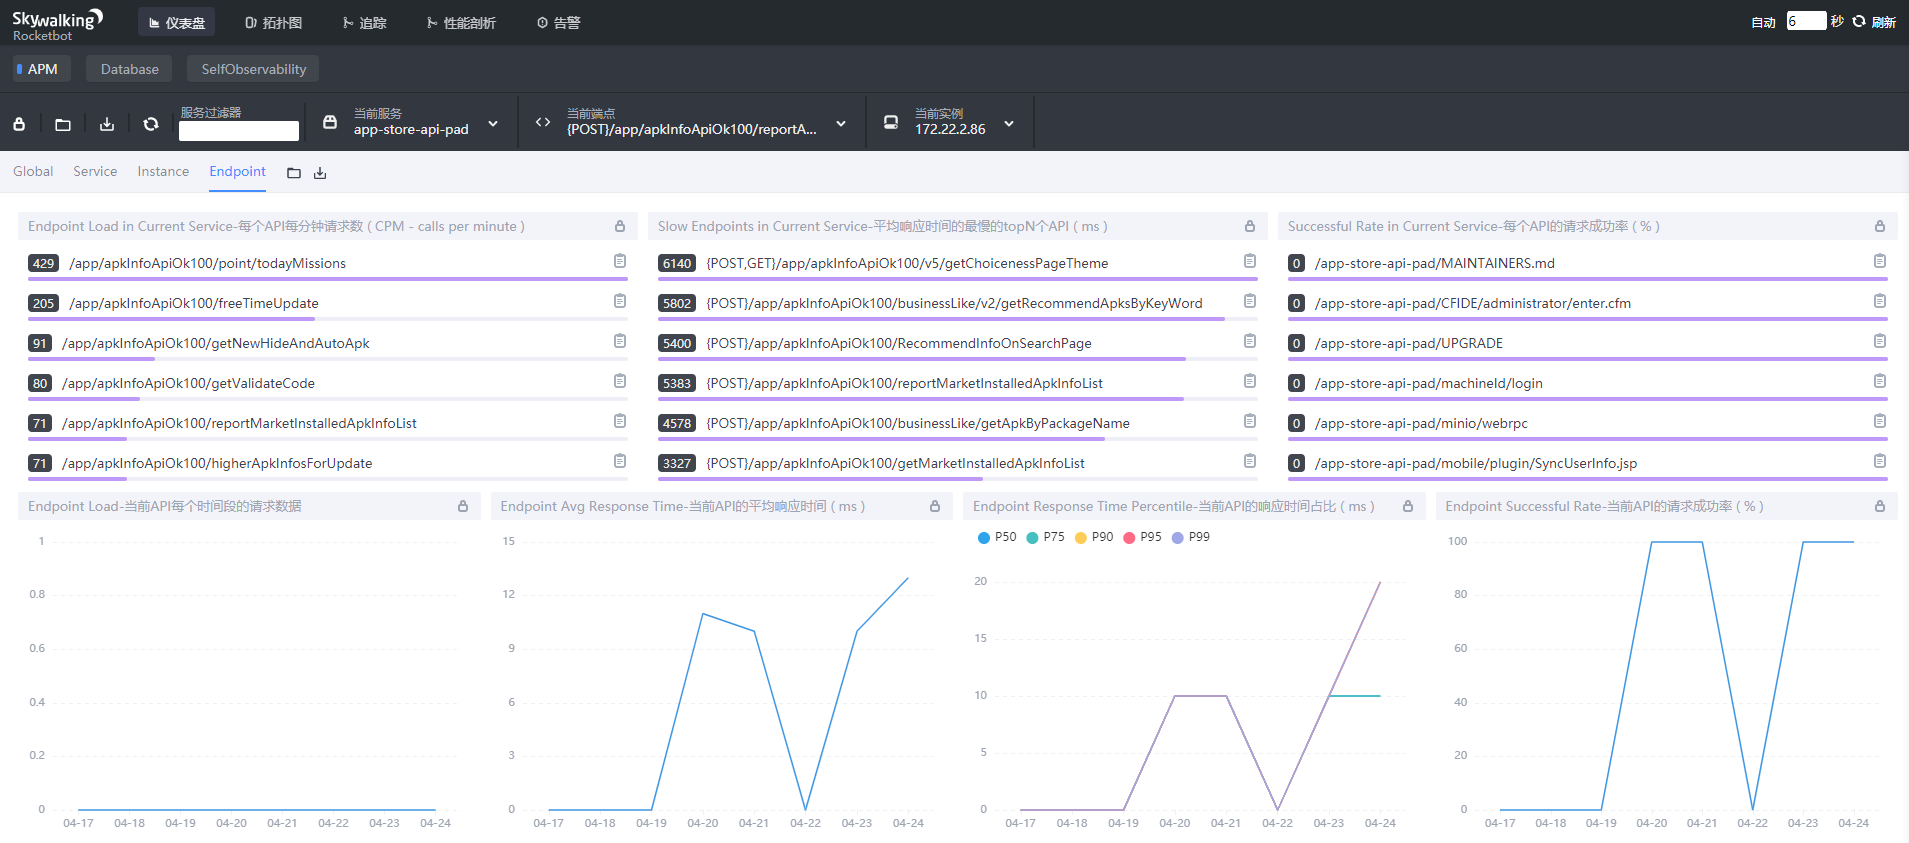Viewport: 1909px width, 843px height.
Task: Copy the RecommendInfoOnSearchPage slow endpoint
Action: point(1250,341)
